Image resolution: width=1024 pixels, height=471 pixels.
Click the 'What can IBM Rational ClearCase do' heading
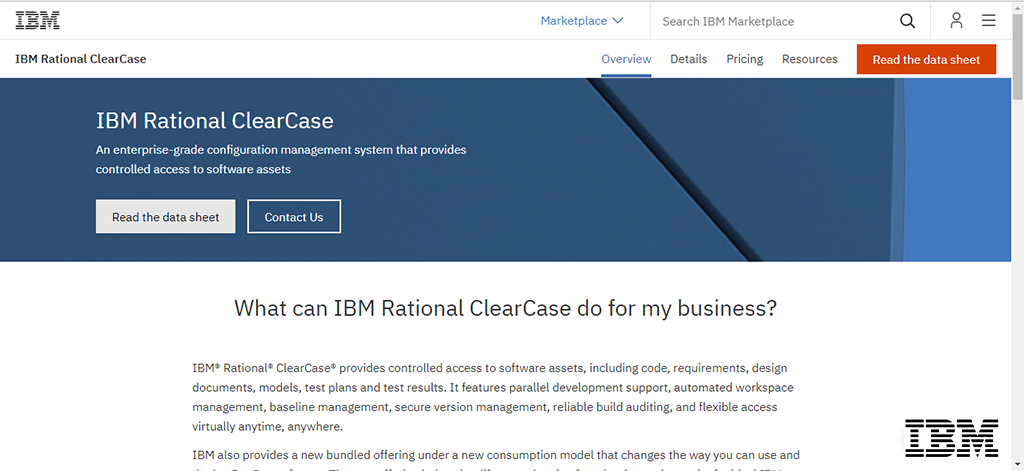(x=505, y=308)
